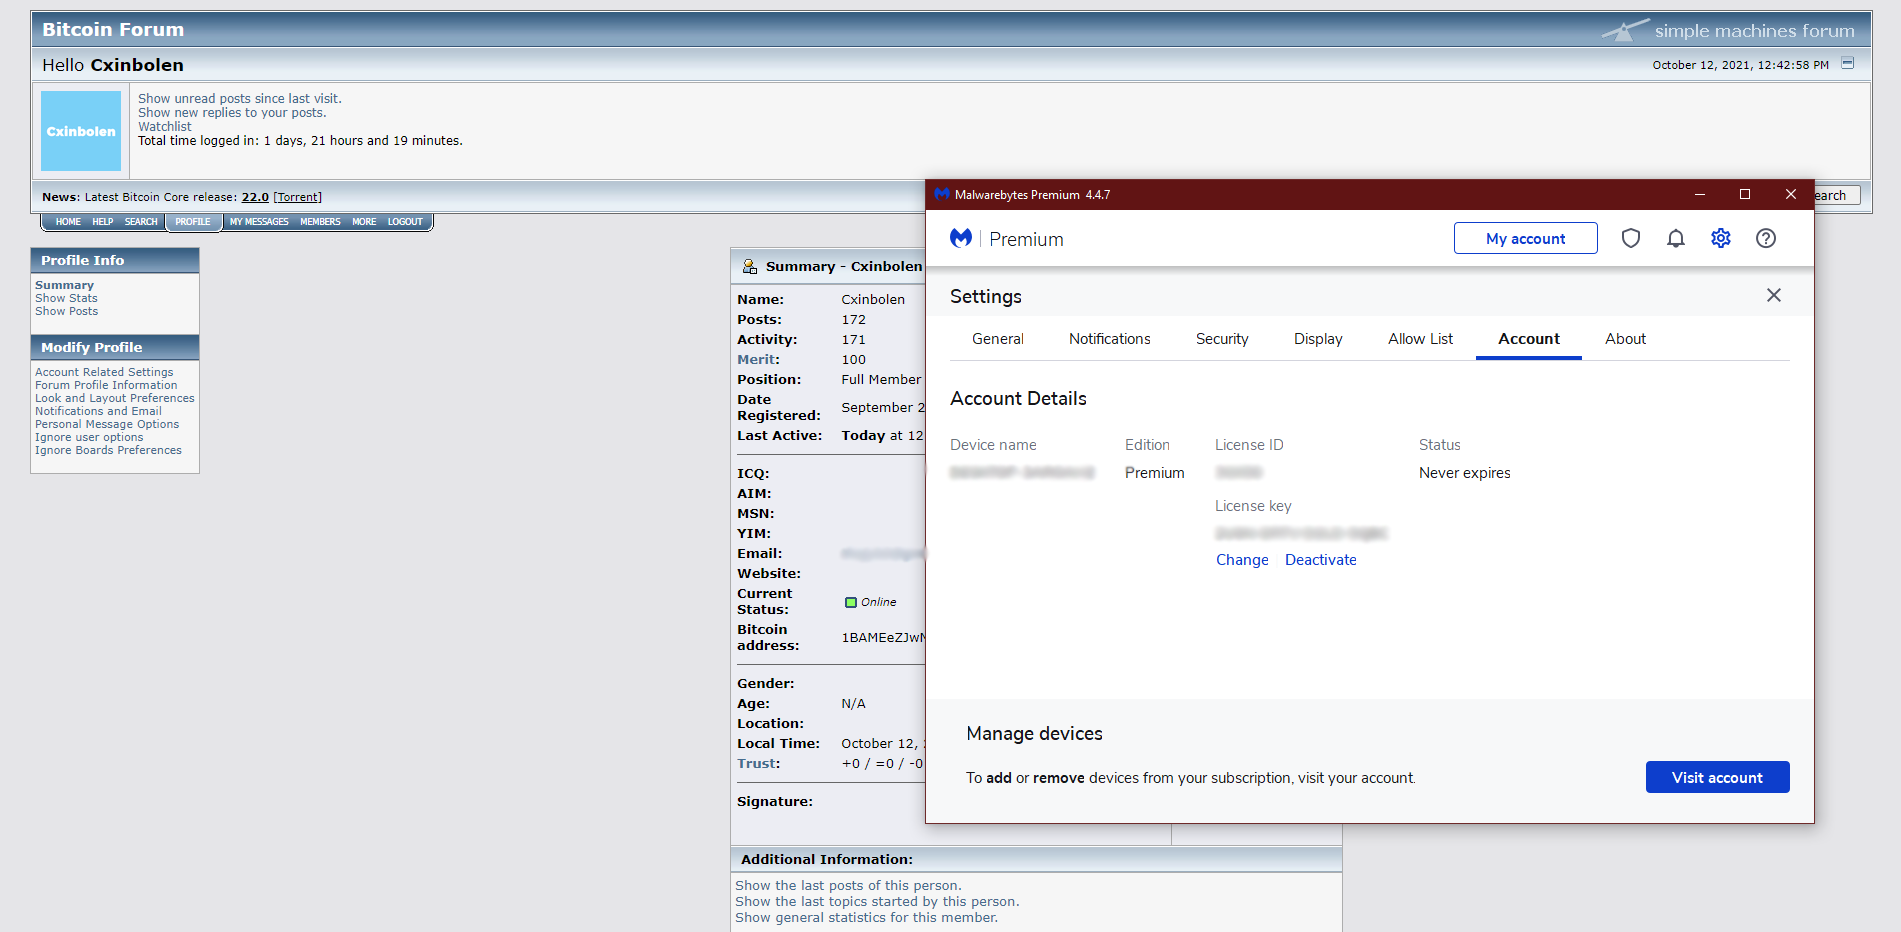Click the Deactivate license link

1321,560
